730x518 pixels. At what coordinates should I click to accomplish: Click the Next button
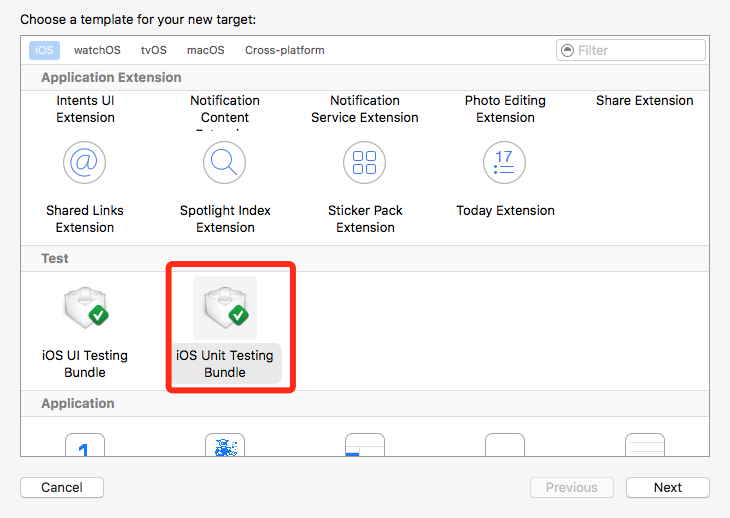[667, 488]
